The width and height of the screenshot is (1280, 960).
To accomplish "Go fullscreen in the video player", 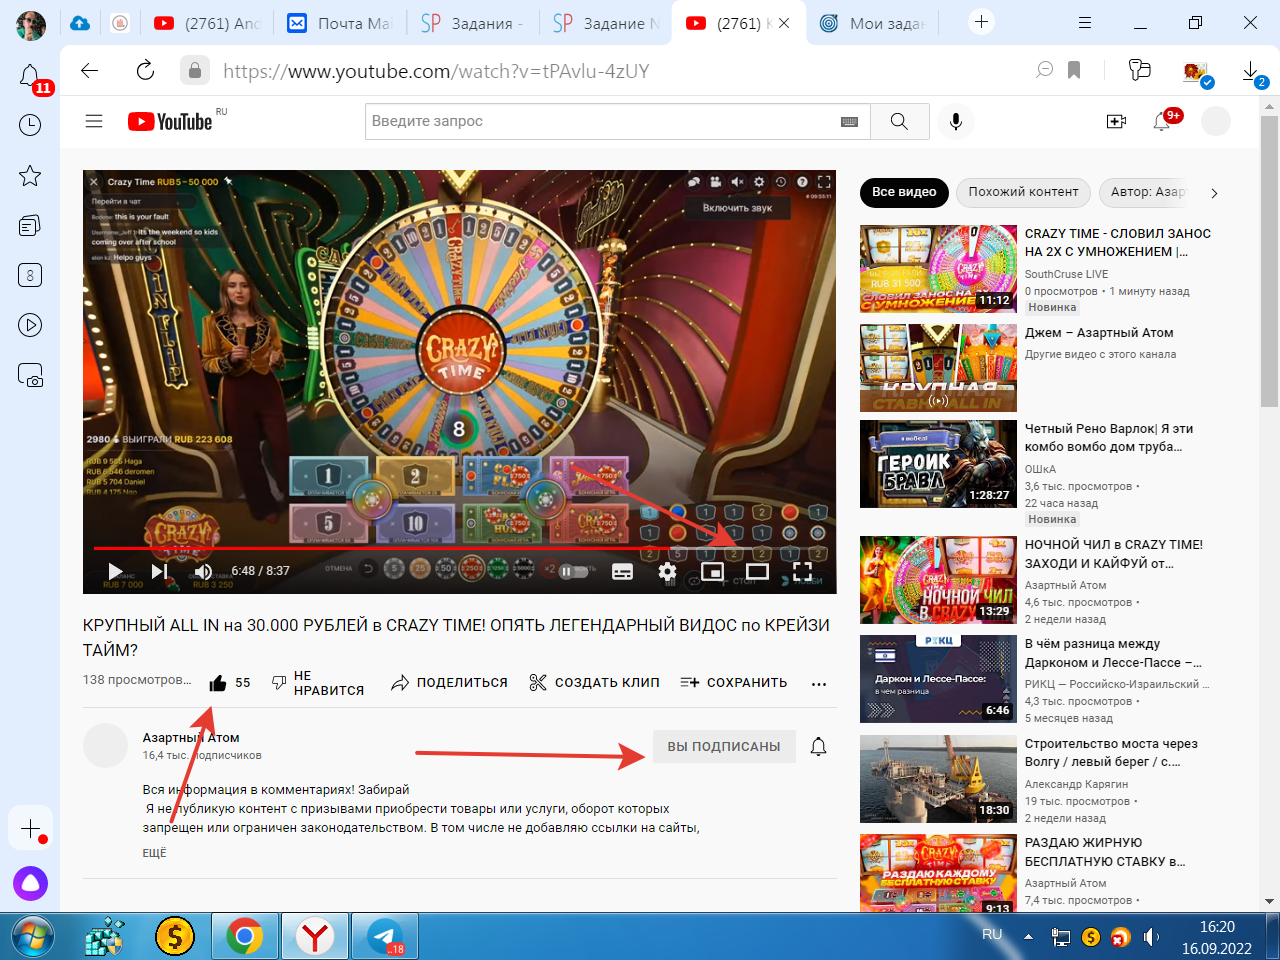I will [x=802, y=571].
